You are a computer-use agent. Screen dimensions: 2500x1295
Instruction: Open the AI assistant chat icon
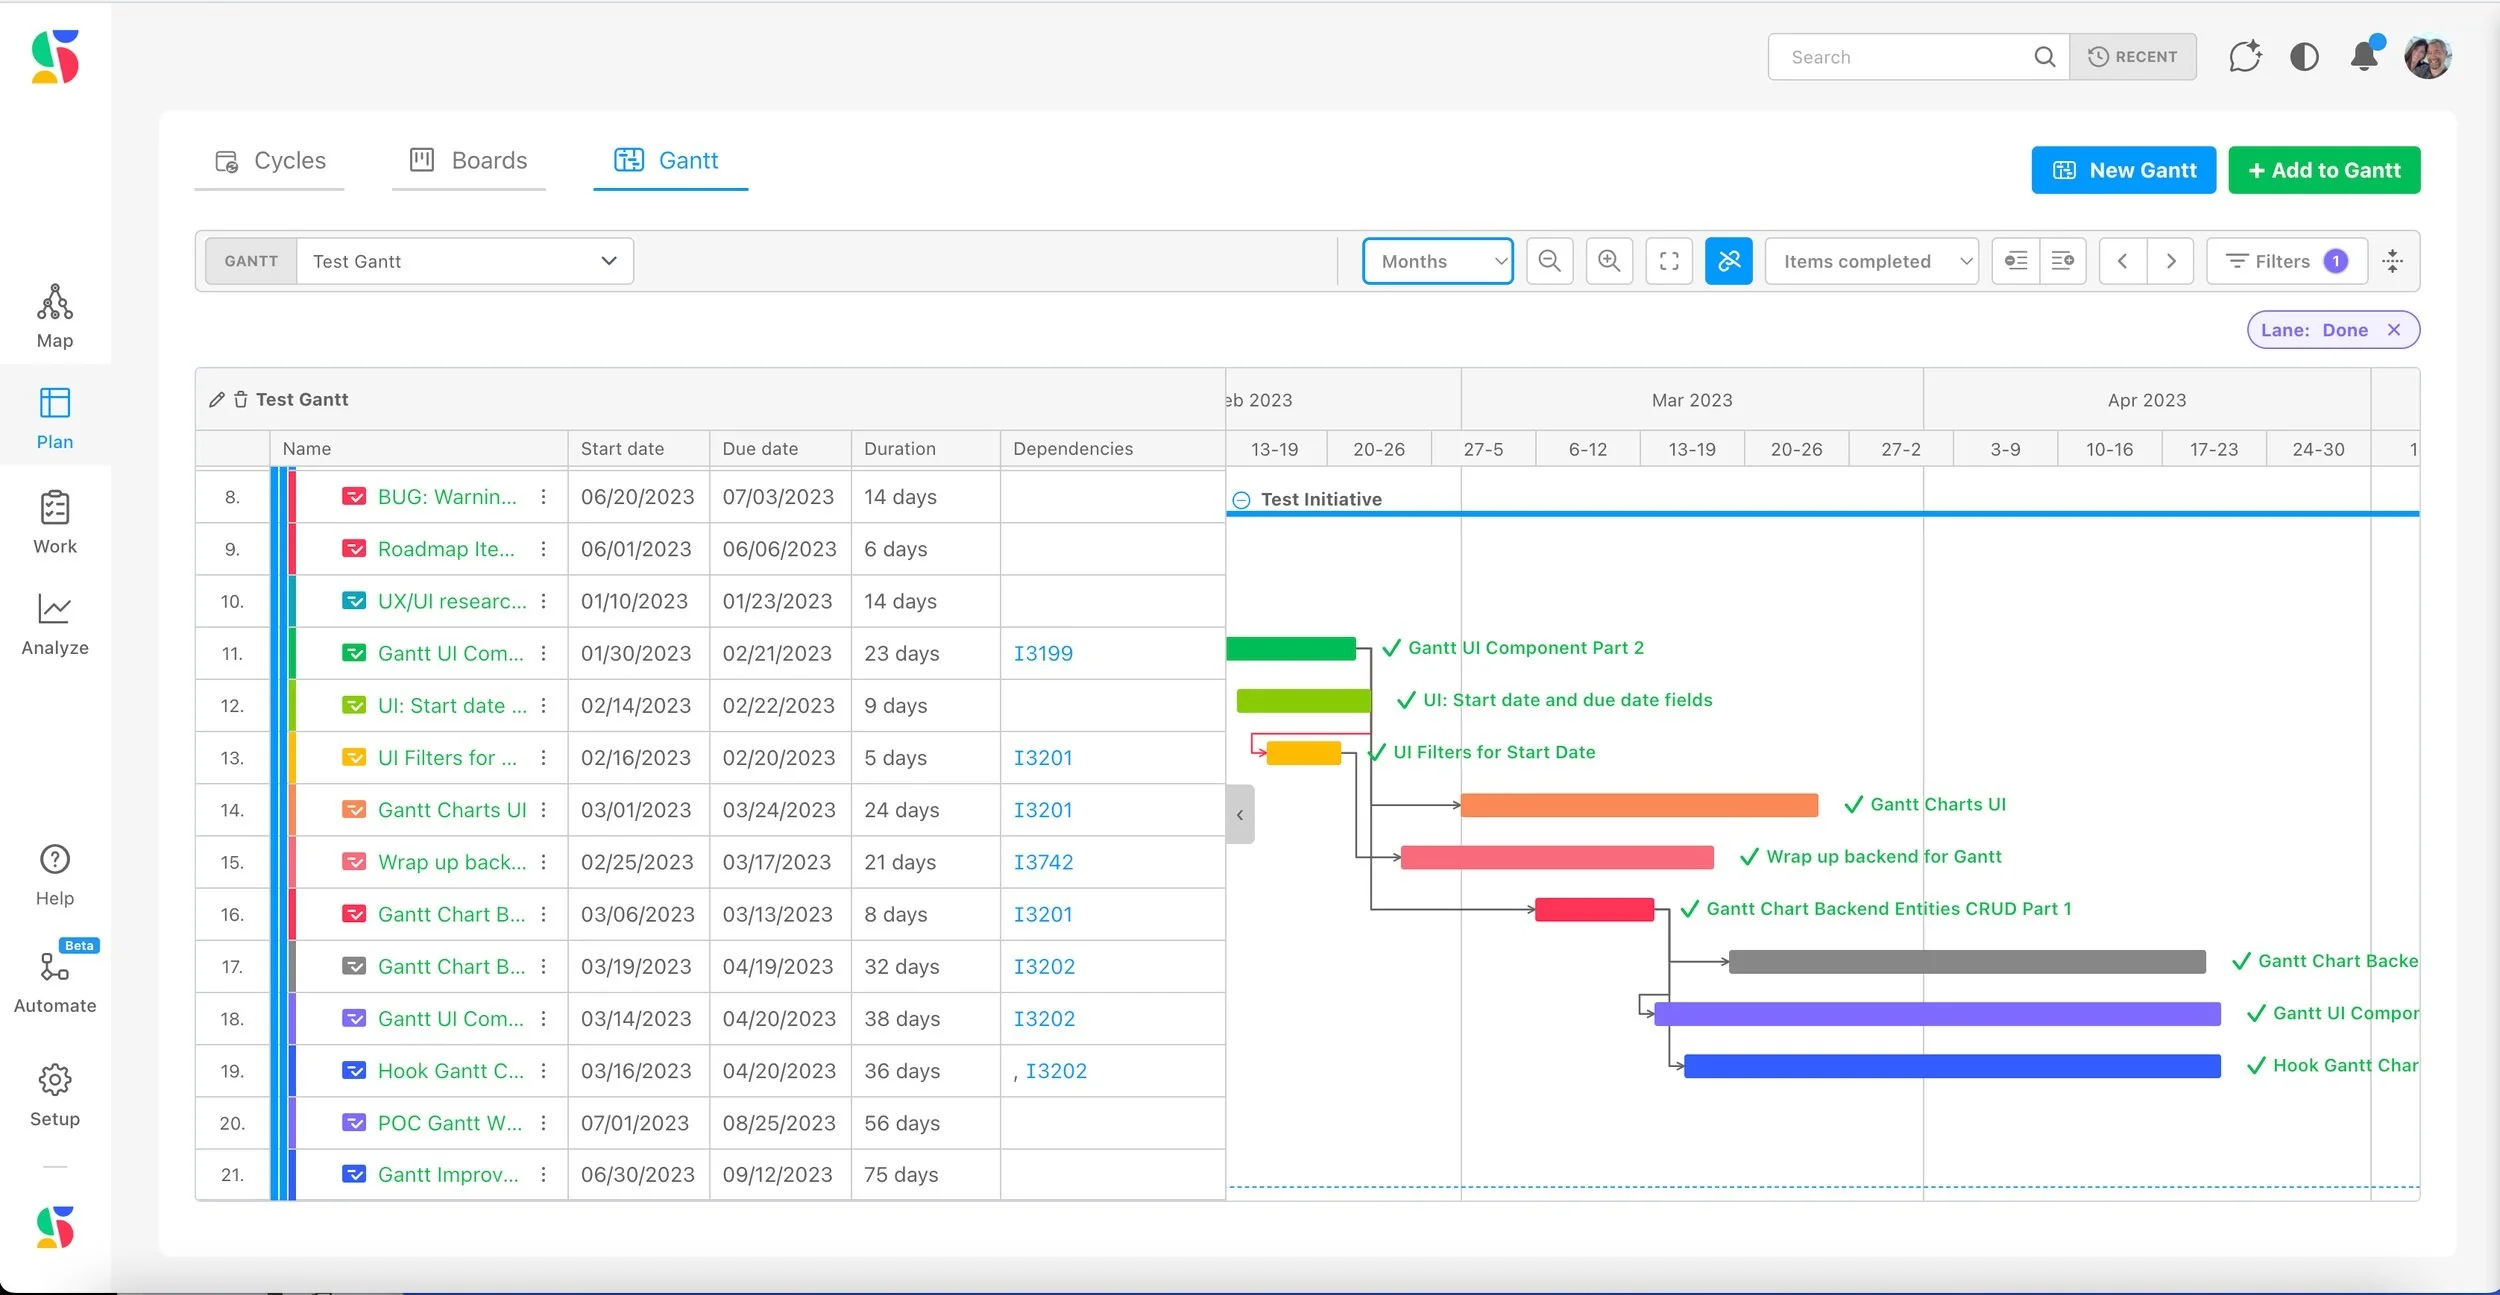[x=2244, y=57]
